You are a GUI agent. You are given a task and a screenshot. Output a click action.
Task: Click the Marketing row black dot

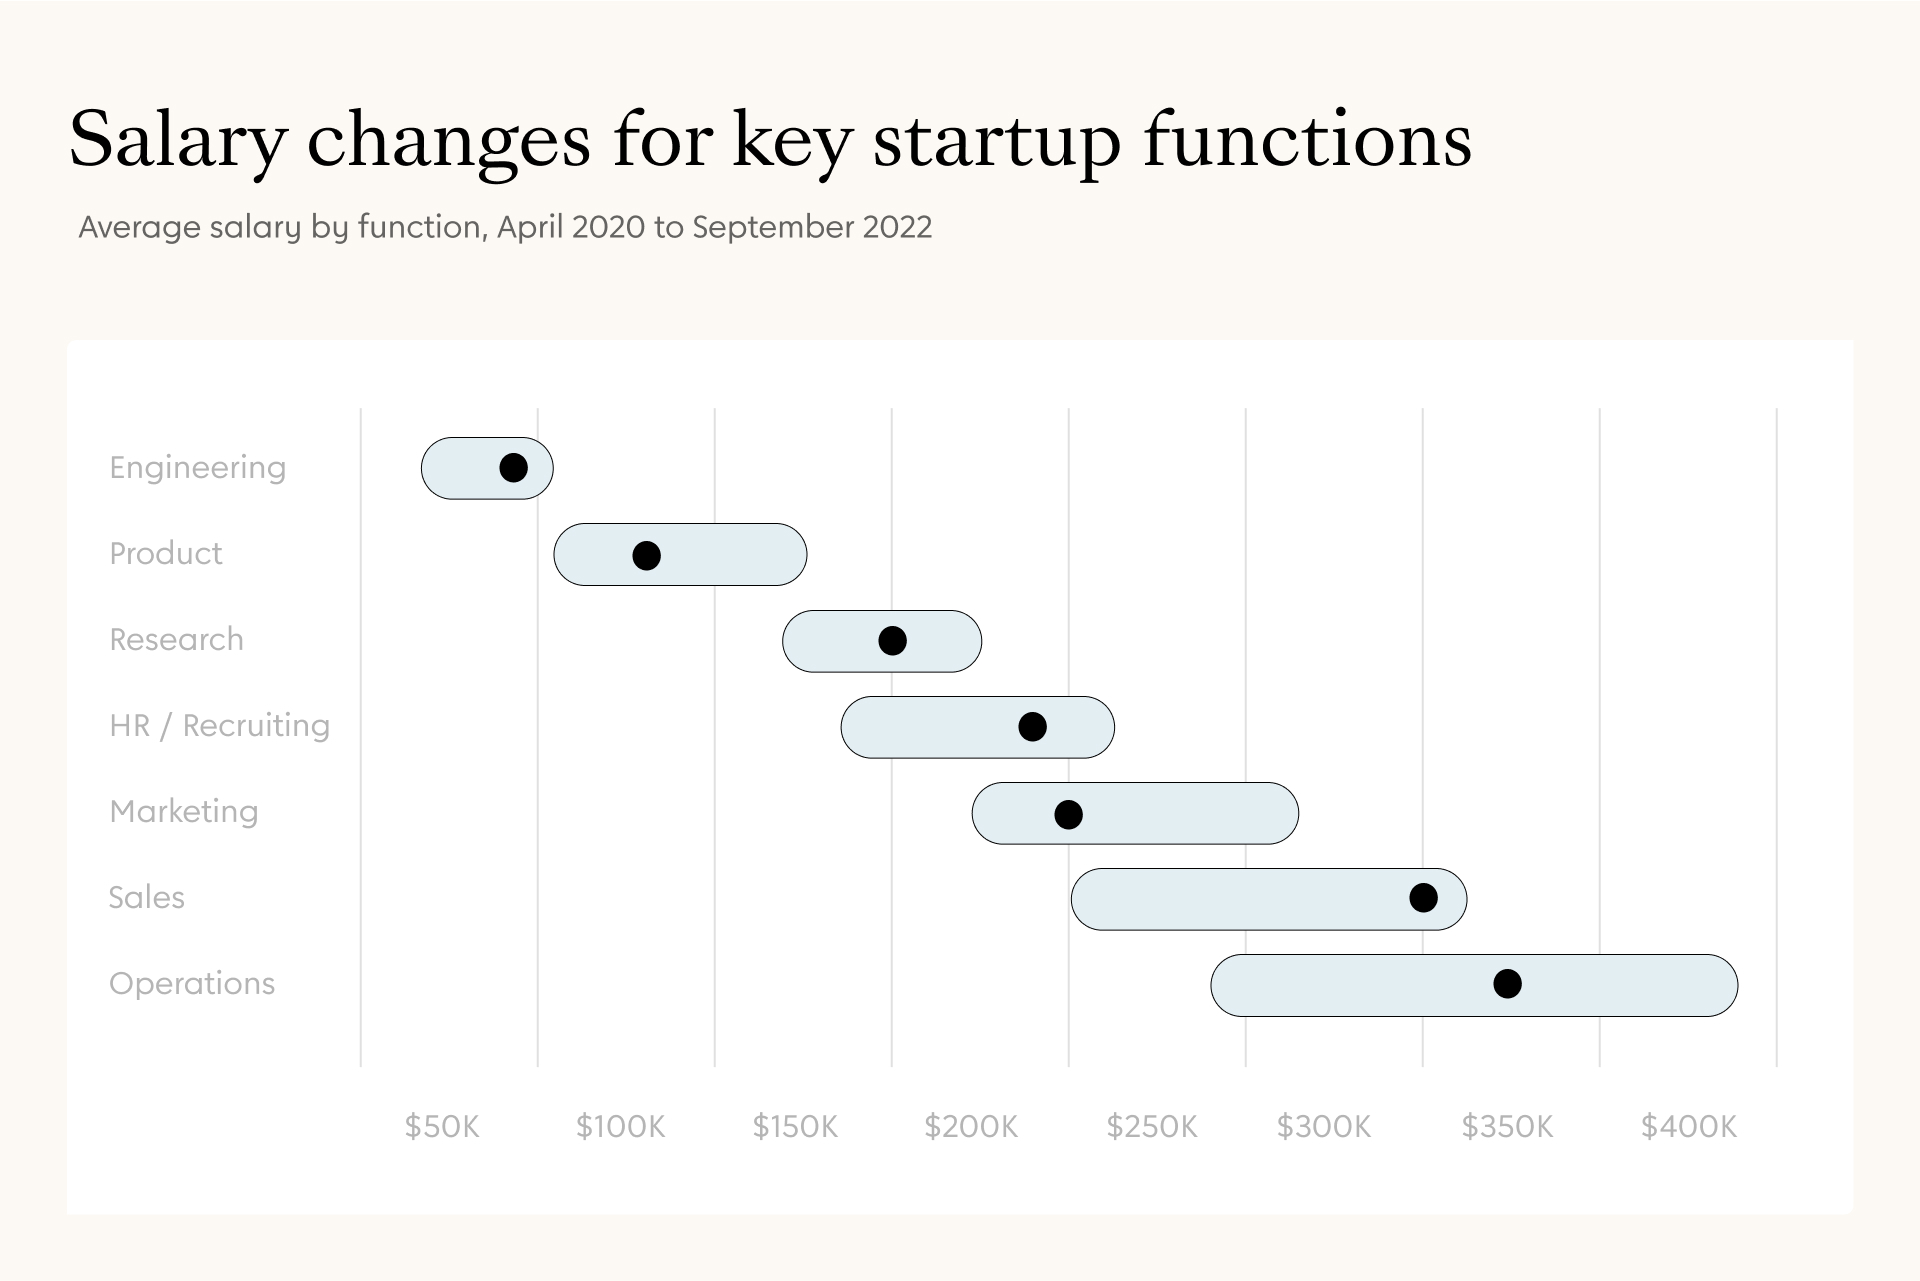click(1068, 814)
